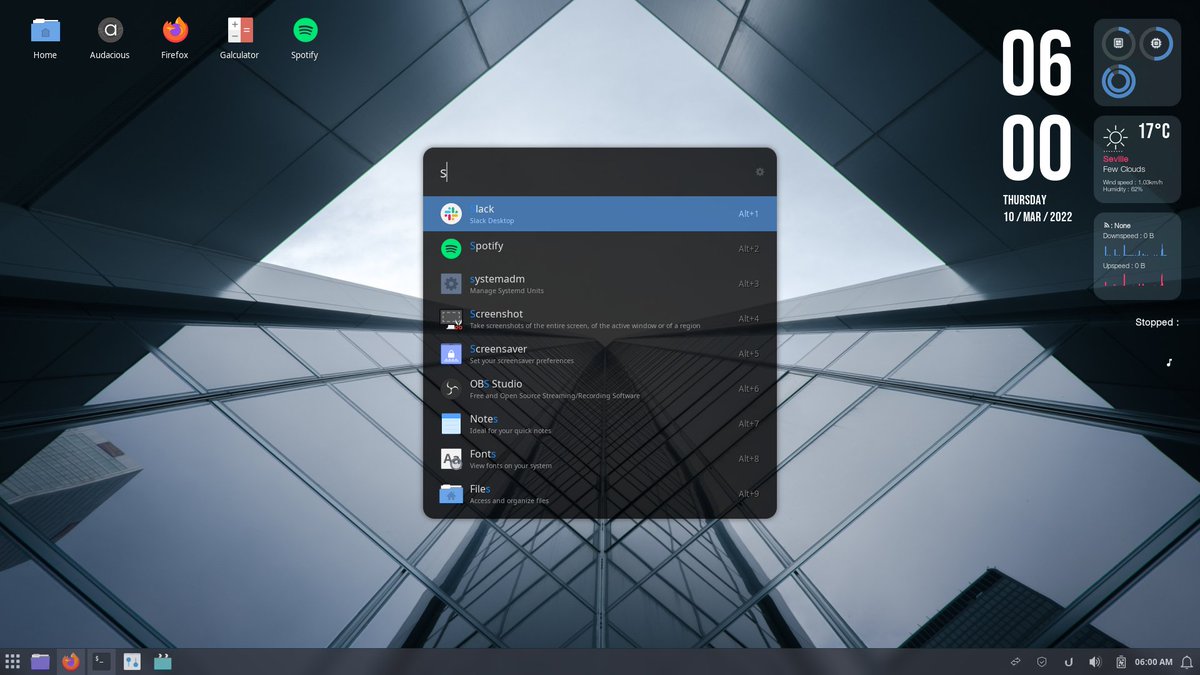Click the Screenshot result icon
Image resolution: width=1200 pixels, height=675 pixels.
tap(451, 319)
